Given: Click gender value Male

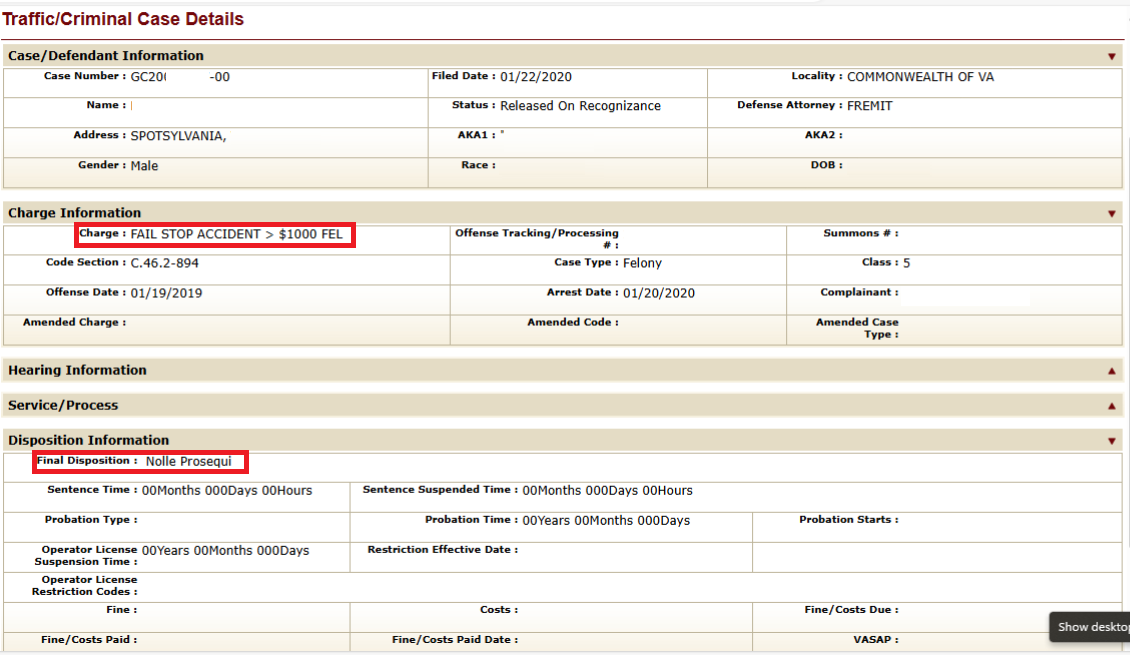Looking at the screenshot, I should (x=144, y=166).
